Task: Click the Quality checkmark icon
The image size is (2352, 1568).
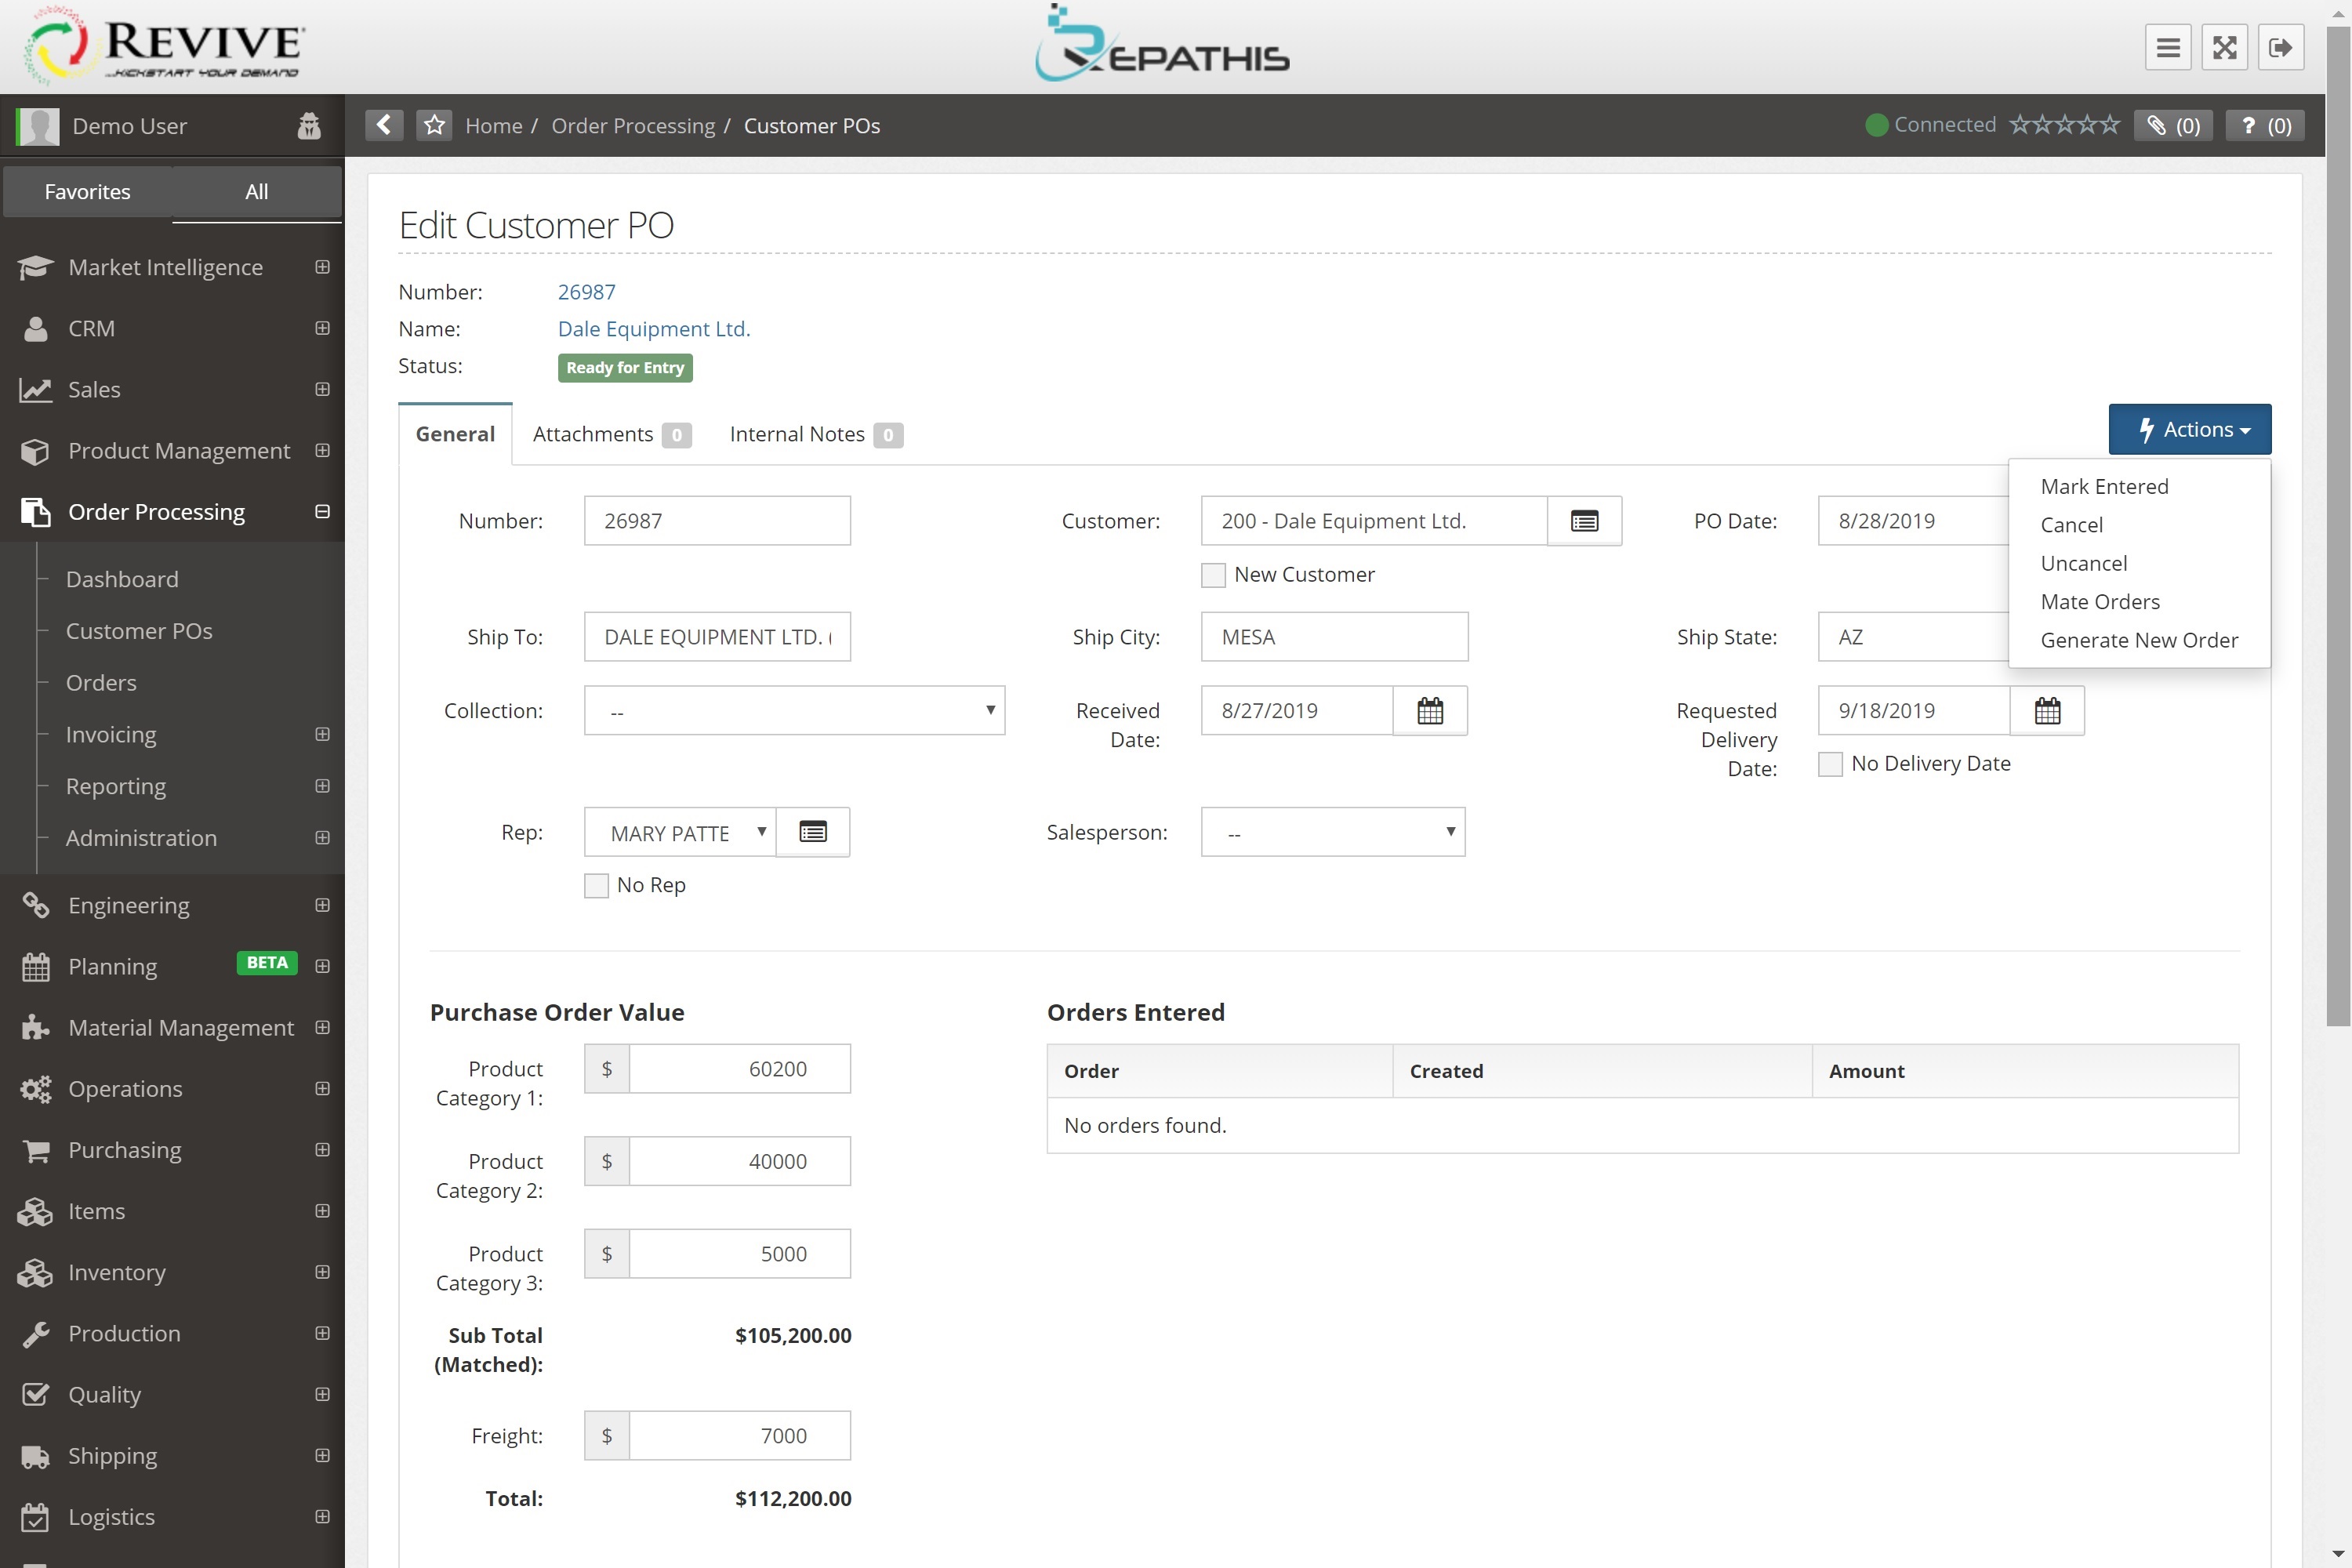Action: pos(35,1394)
